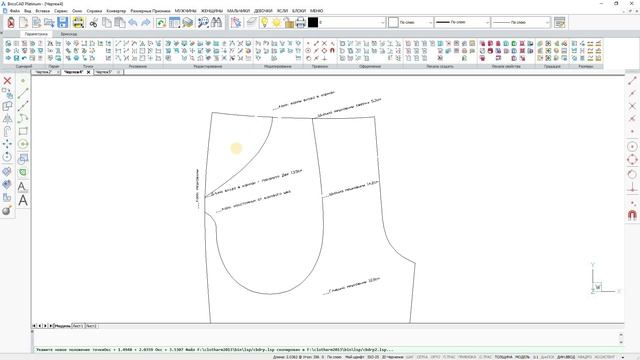The image size is (640, 360).
Task: Click the command line scroll down arrow
Action: click(621, 342)
